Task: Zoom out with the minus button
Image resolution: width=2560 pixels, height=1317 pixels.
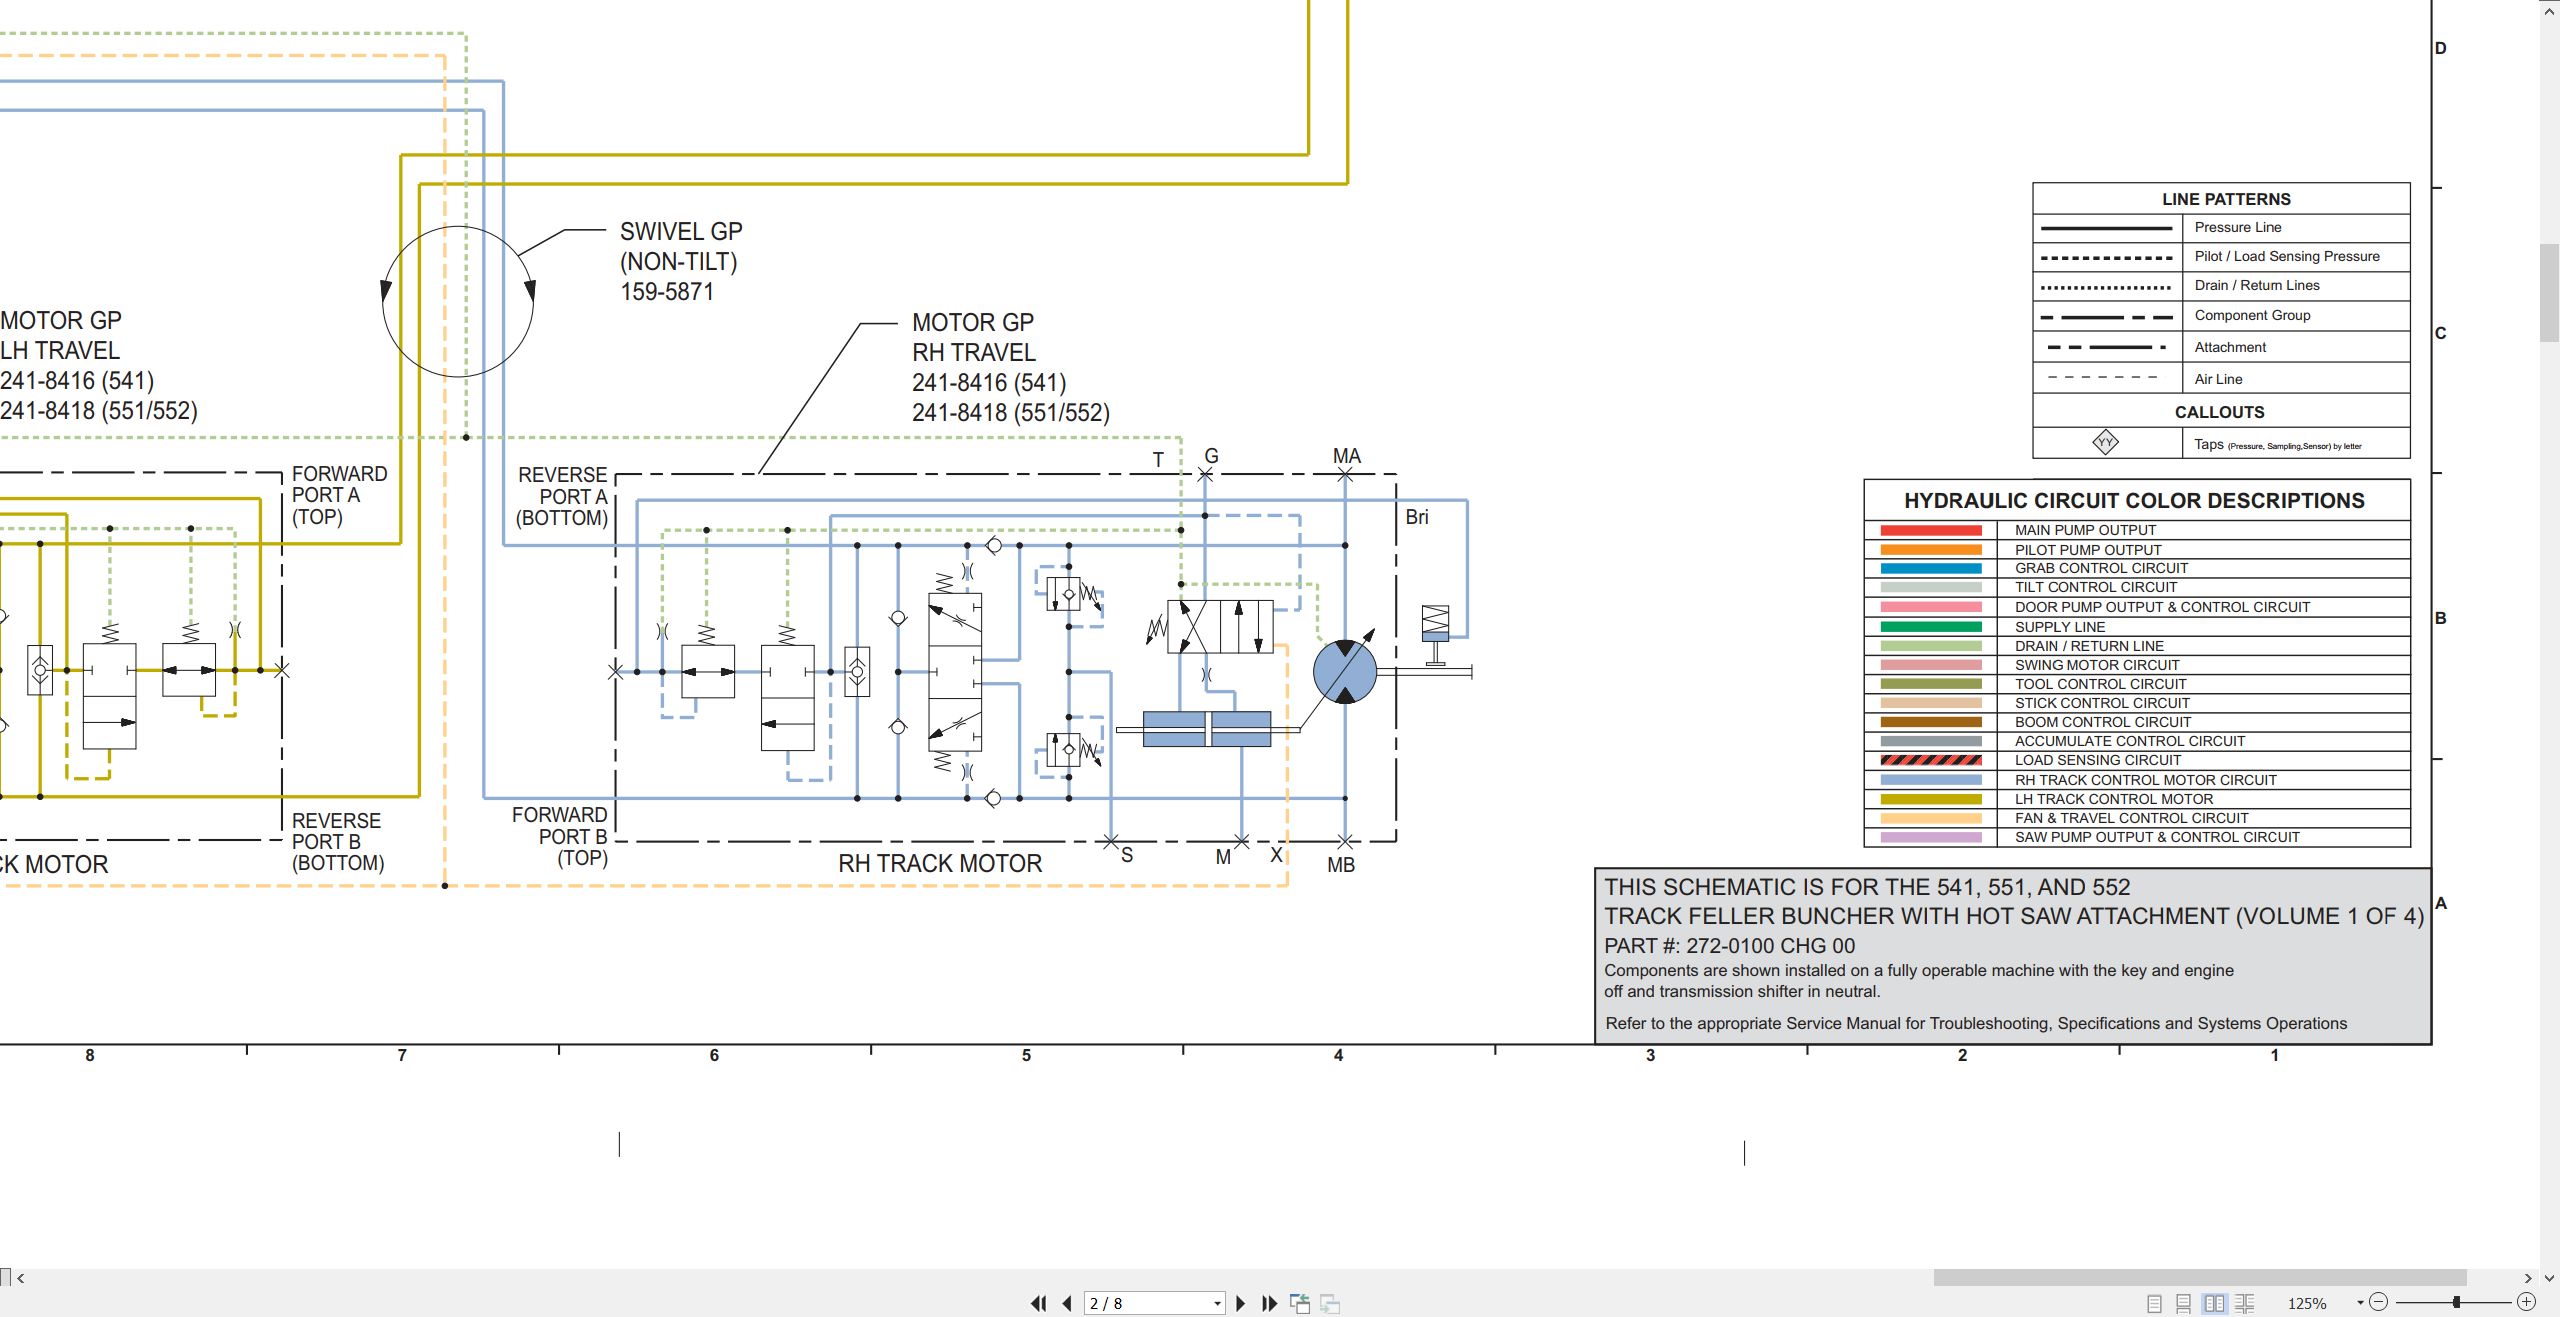Action: (2379, 1302)
